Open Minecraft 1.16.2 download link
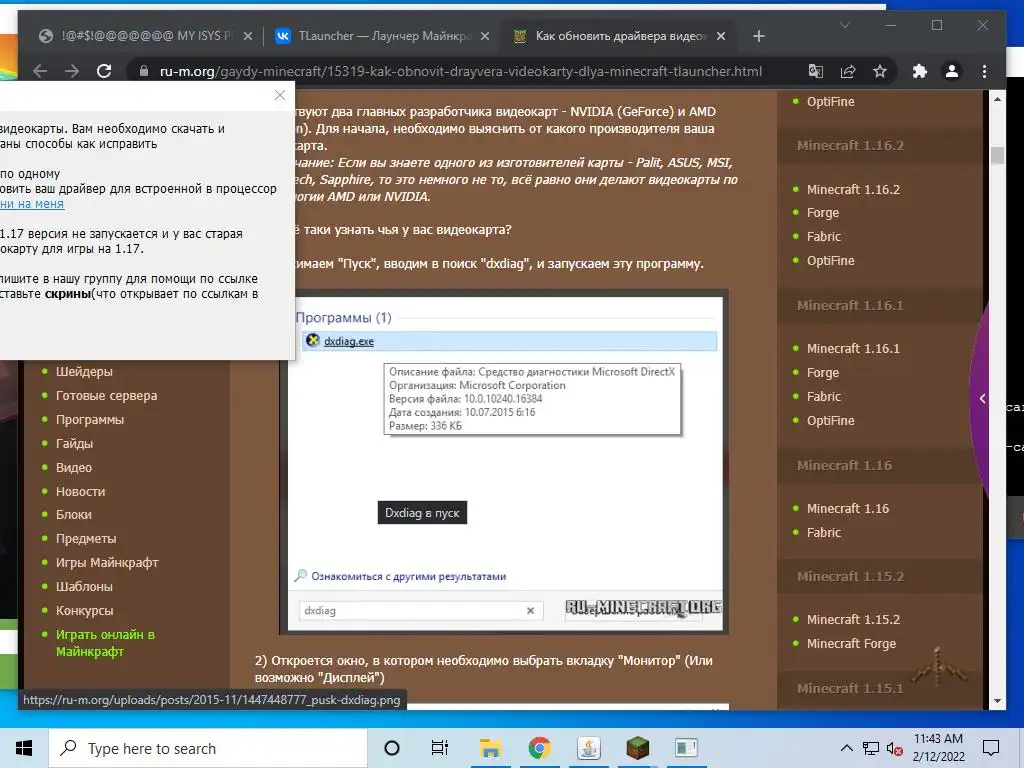 [853, 189]
